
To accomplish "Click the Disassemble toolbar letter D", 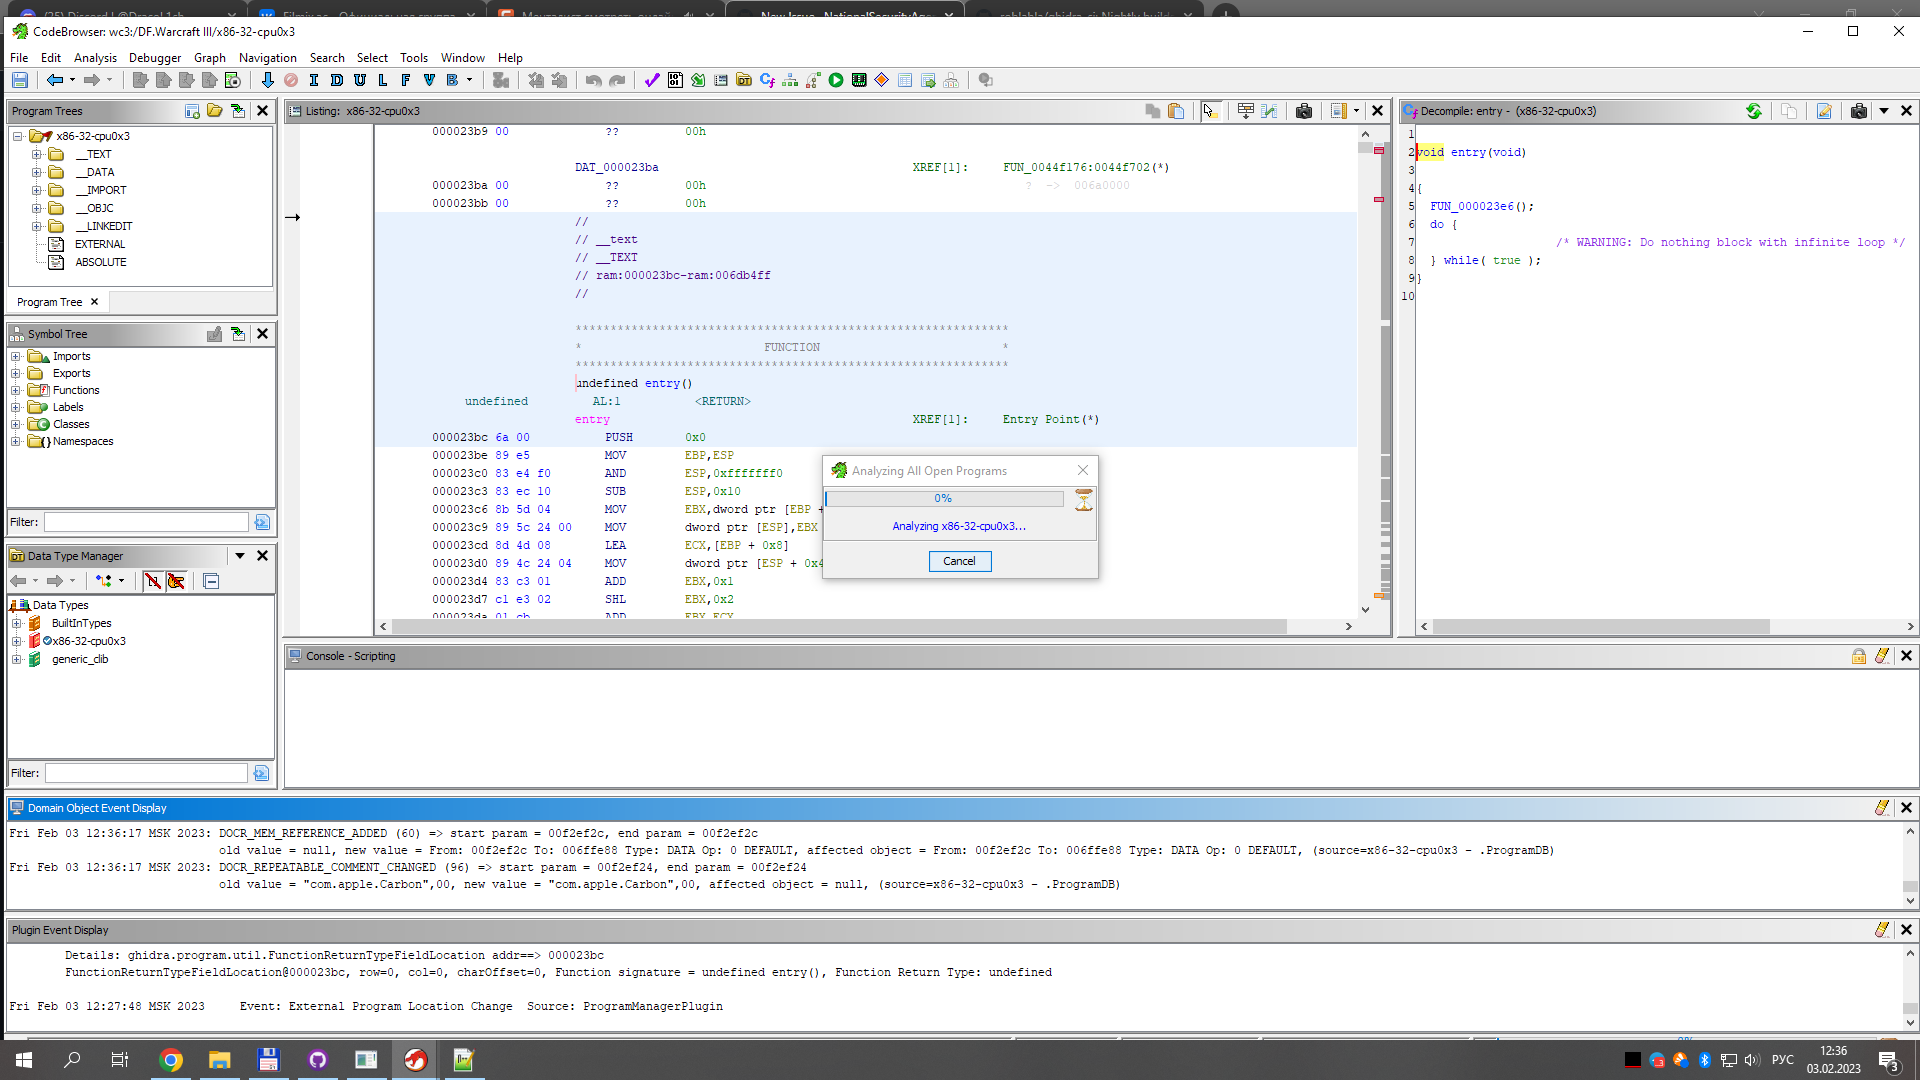I will [x=337, y=80].
